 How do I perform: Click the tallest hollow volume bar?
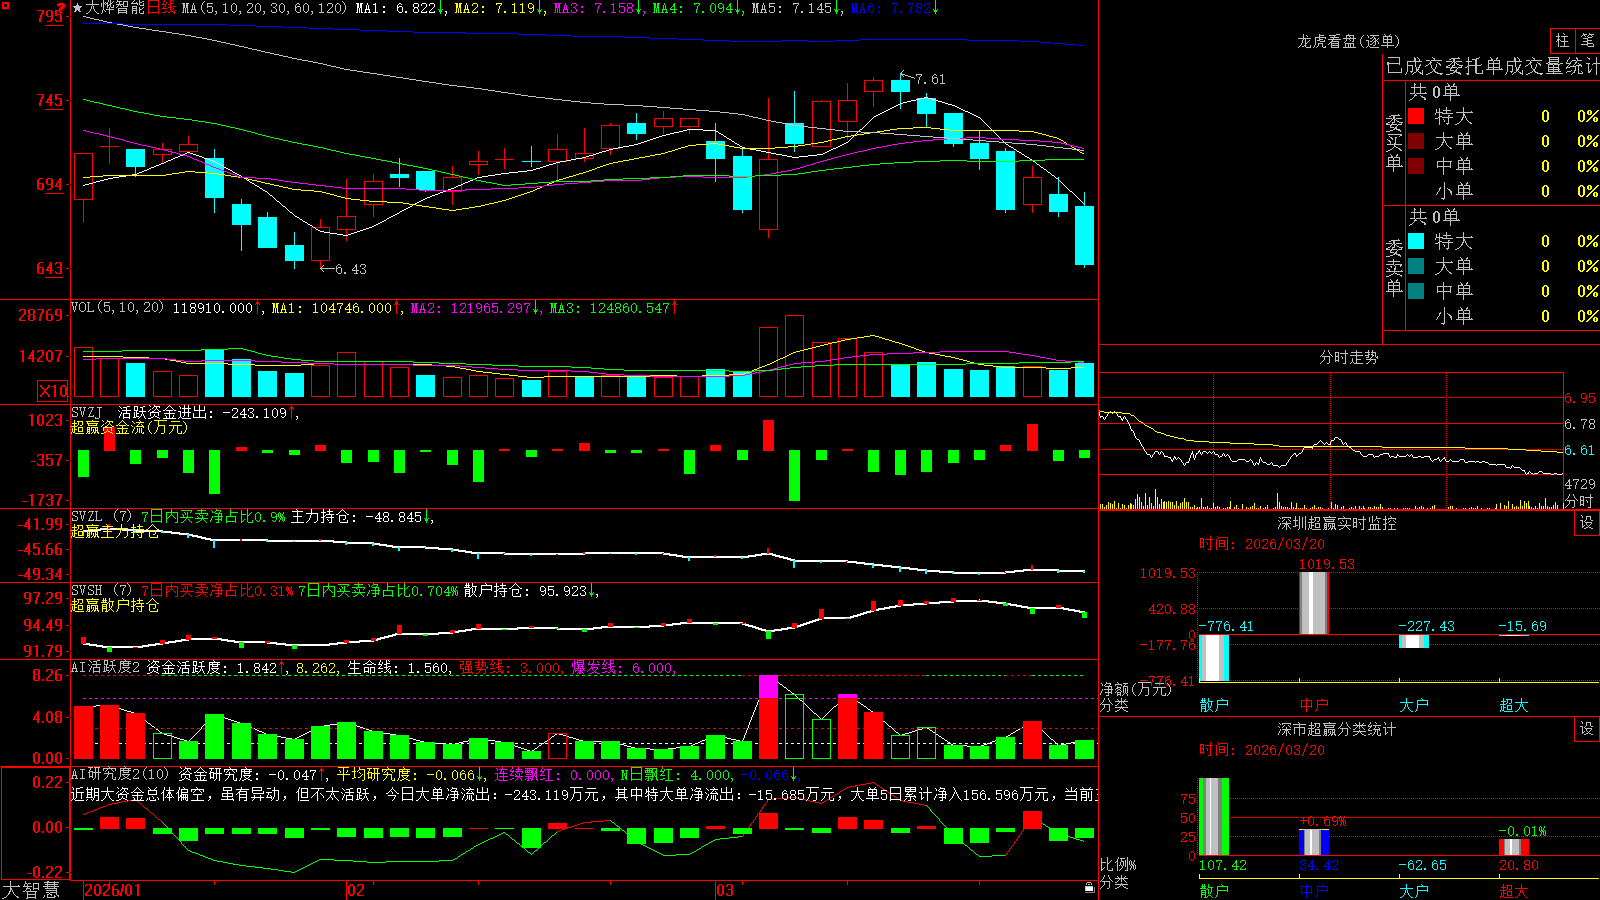pos(794,357)
